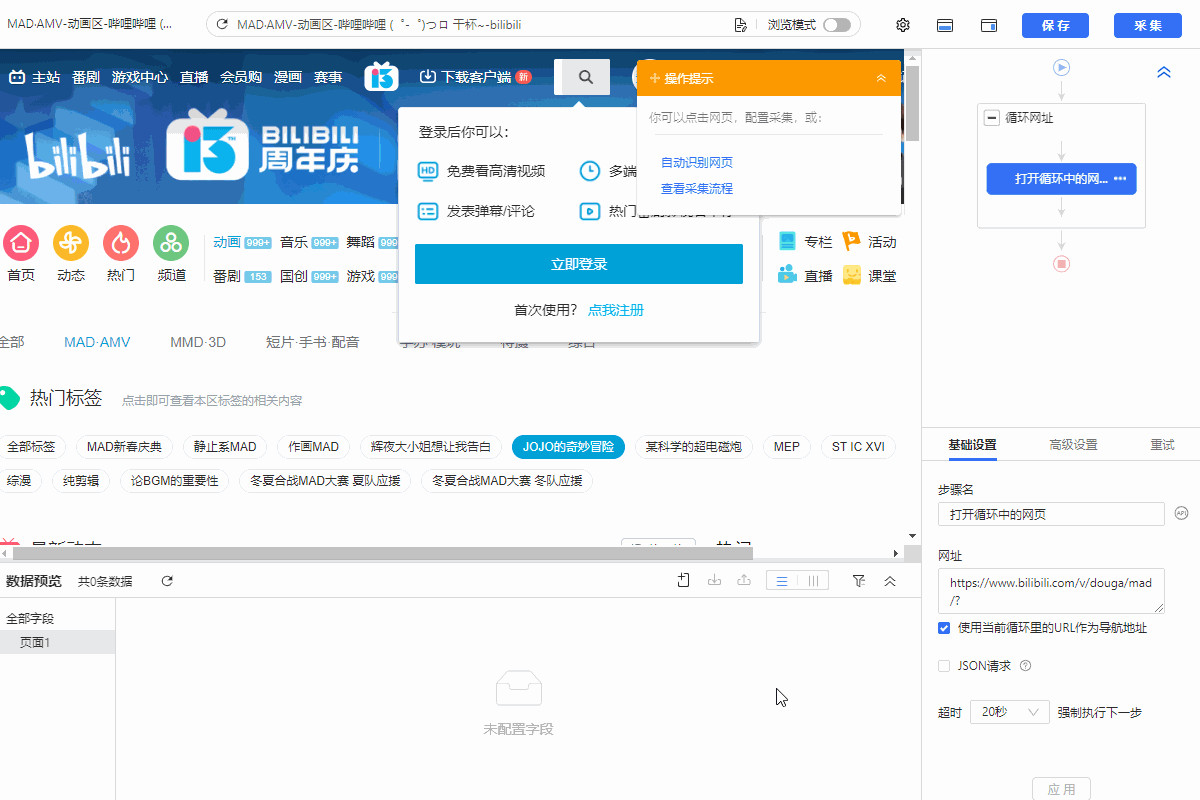Click the 专栏 column icon
Screen dimensions: 1200x800
pyautogui.click(x=787, y=241)
